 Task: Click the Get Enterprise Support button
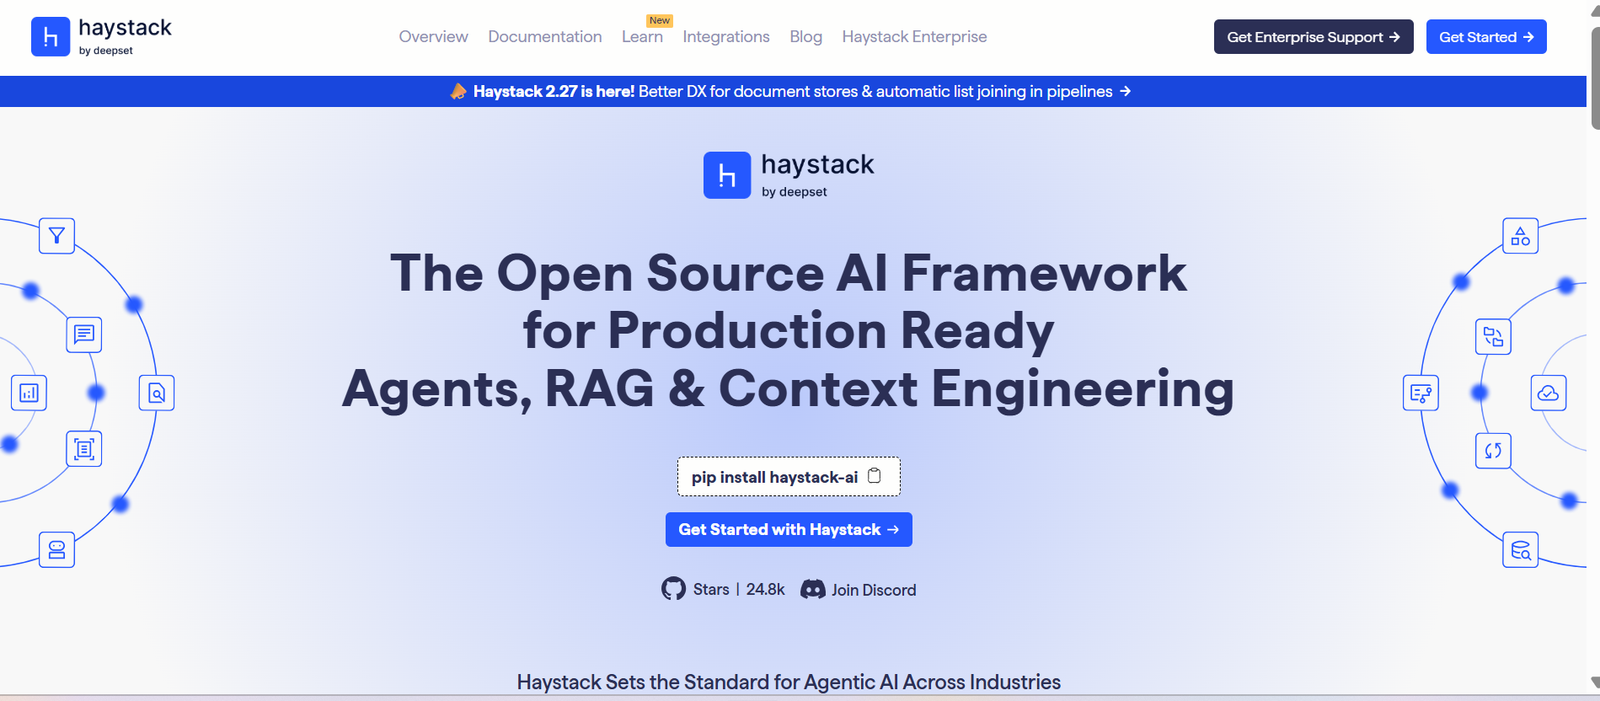[1313, 37]
